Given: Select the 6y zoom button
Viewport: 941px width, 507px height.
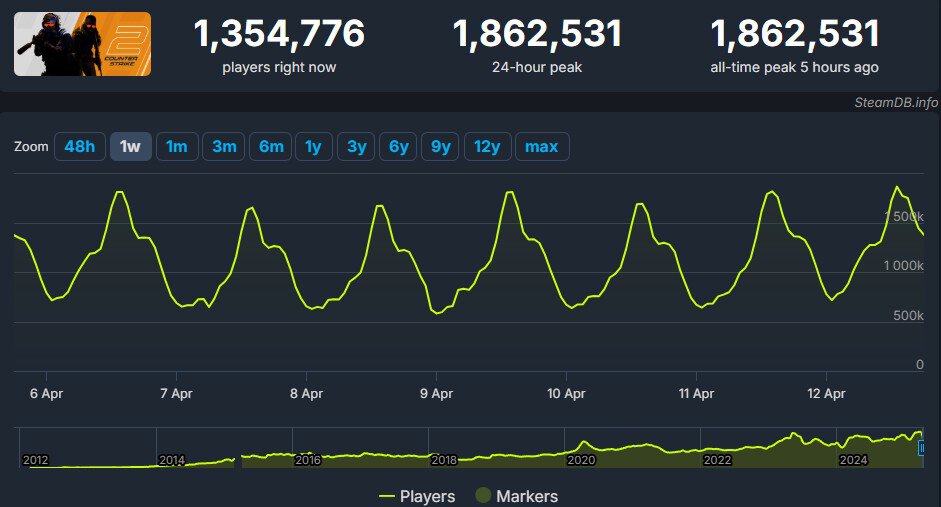Looking at the screenshot, I should 398,146.
